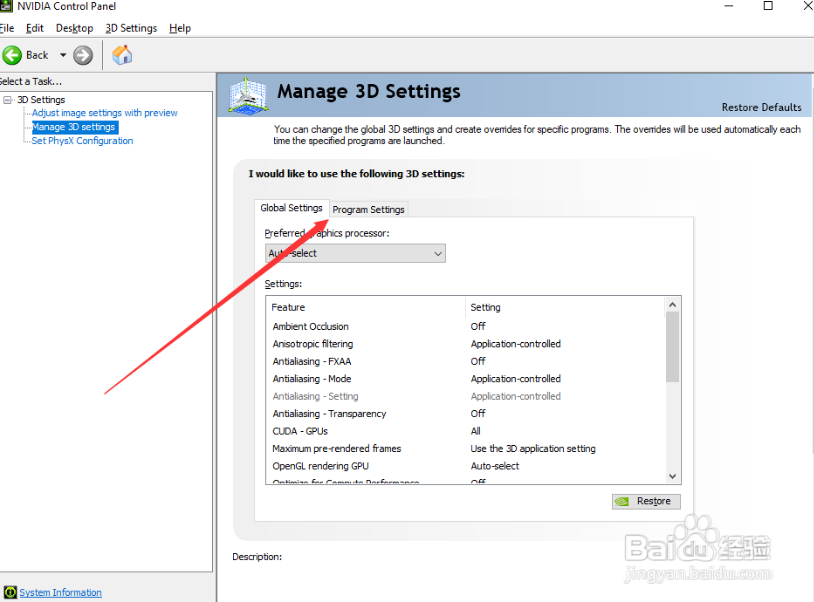The width and height of the screenshot is (814, 602).
Task: Click the Setting column header
Action: coord(565,307)
